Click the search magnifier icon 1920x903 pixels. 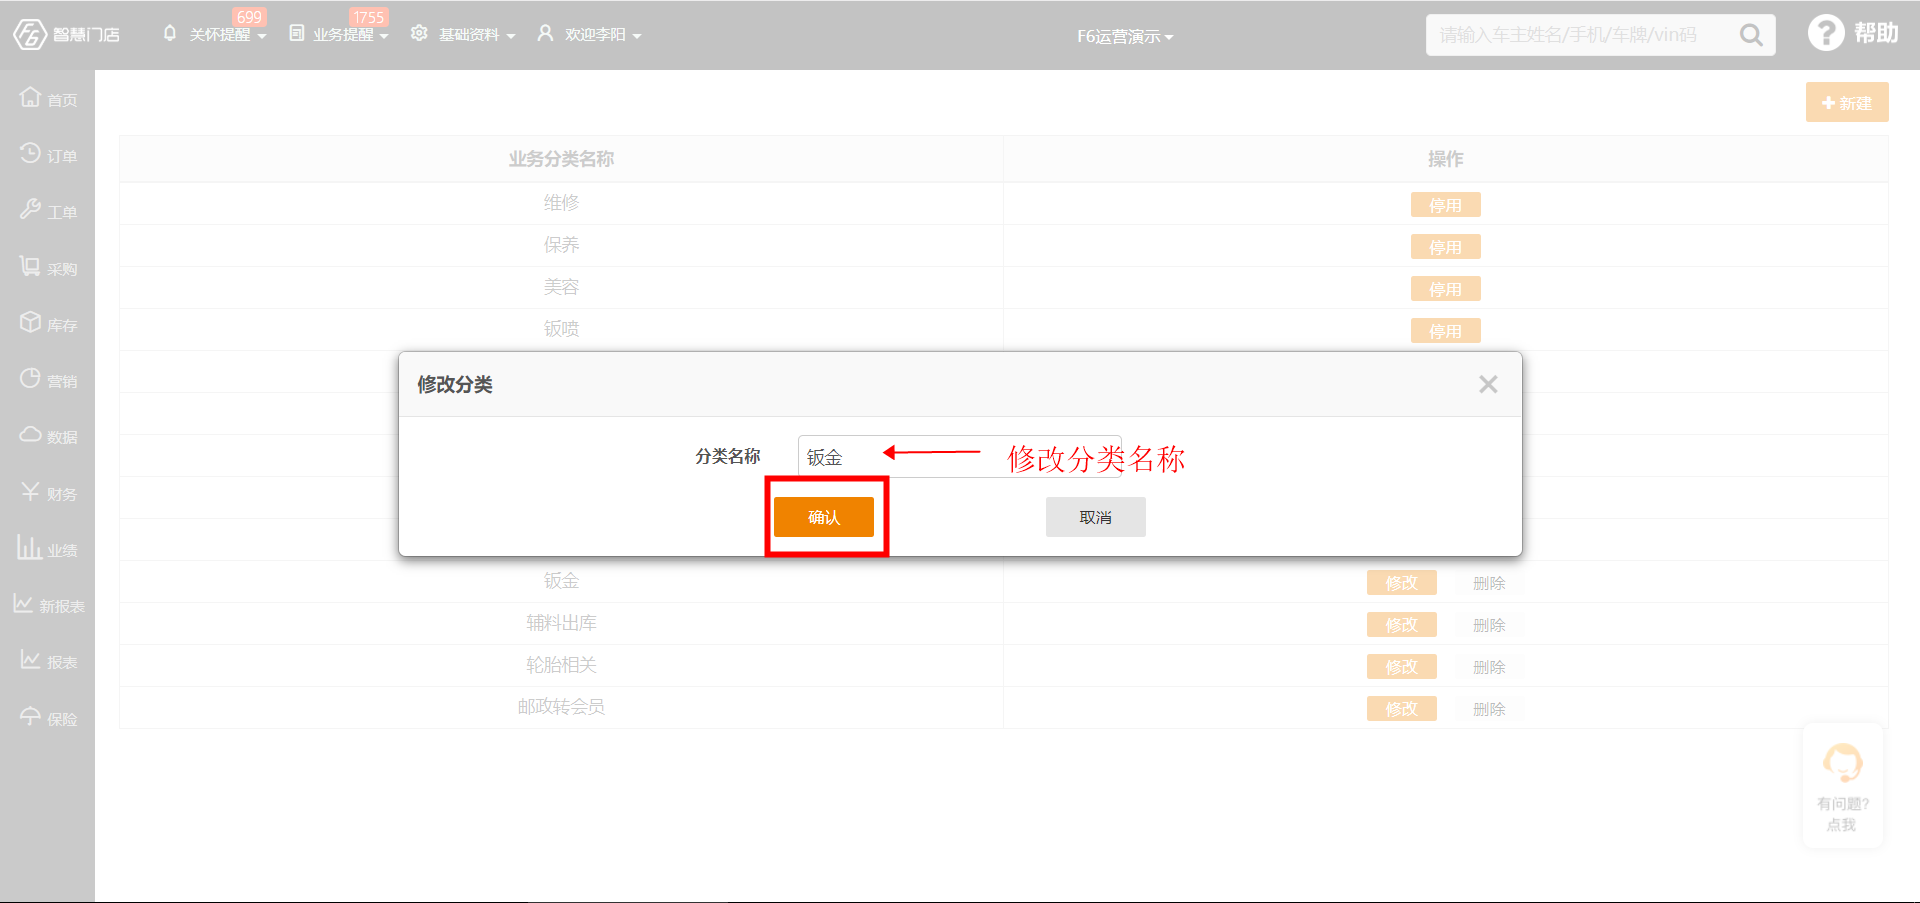click(x=1751, y=35)
